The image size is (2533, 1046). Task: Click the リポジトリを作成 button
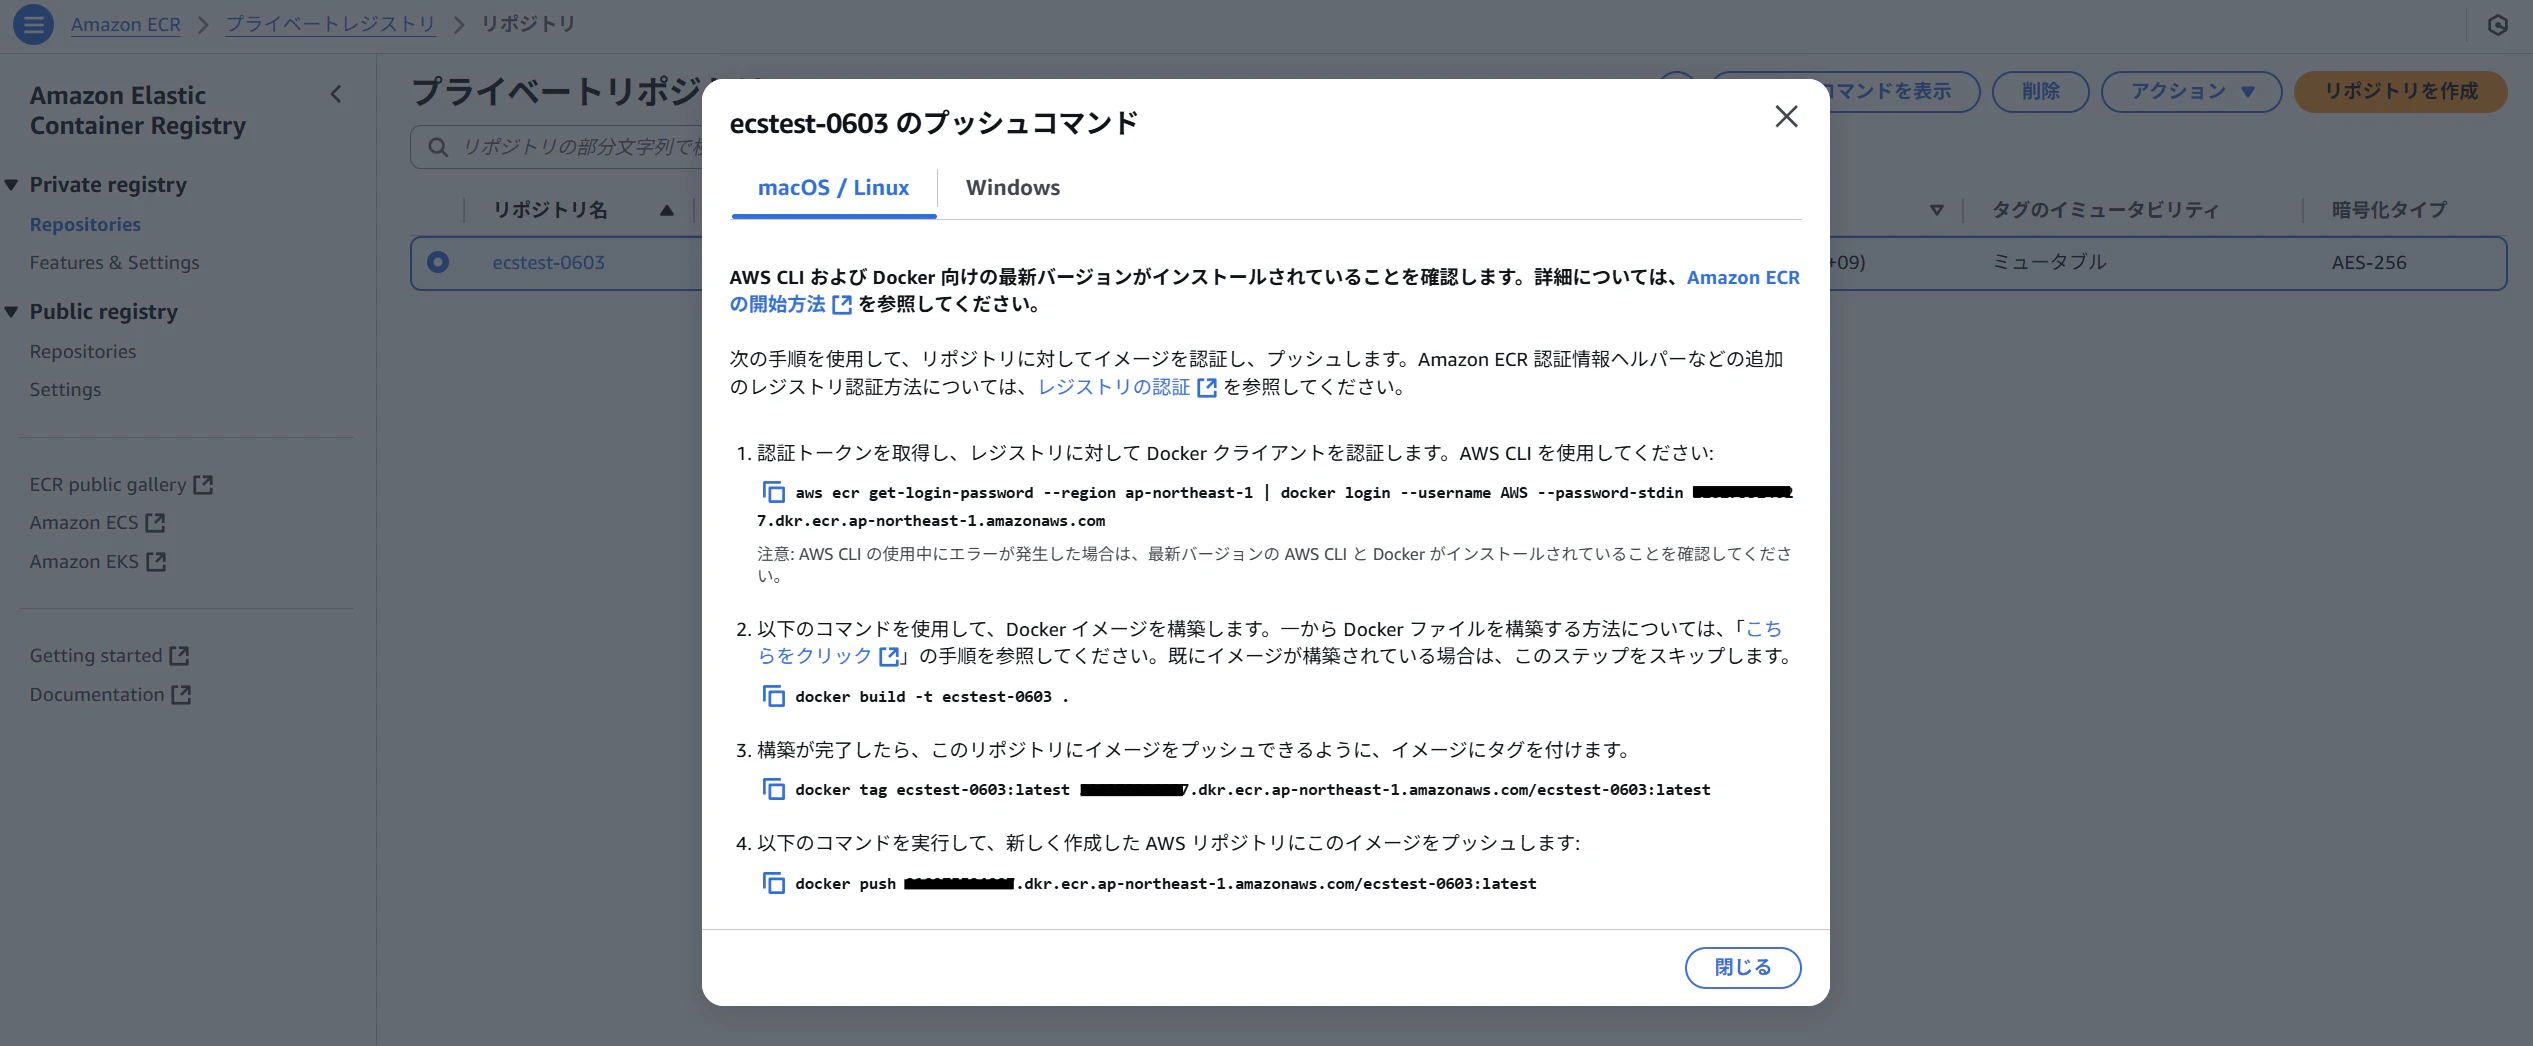(2400, 92)
